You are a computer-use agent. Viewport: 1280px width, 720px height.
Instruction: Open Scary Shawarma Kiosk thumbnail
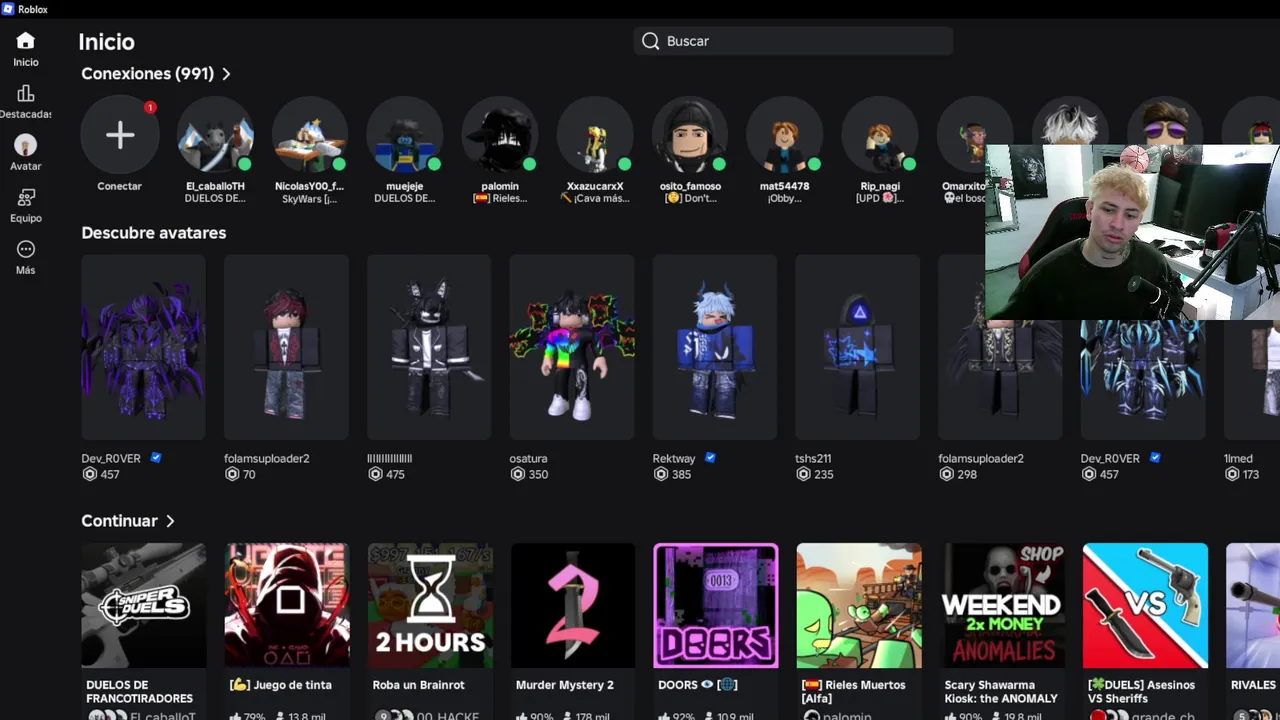pos(1002,605)
